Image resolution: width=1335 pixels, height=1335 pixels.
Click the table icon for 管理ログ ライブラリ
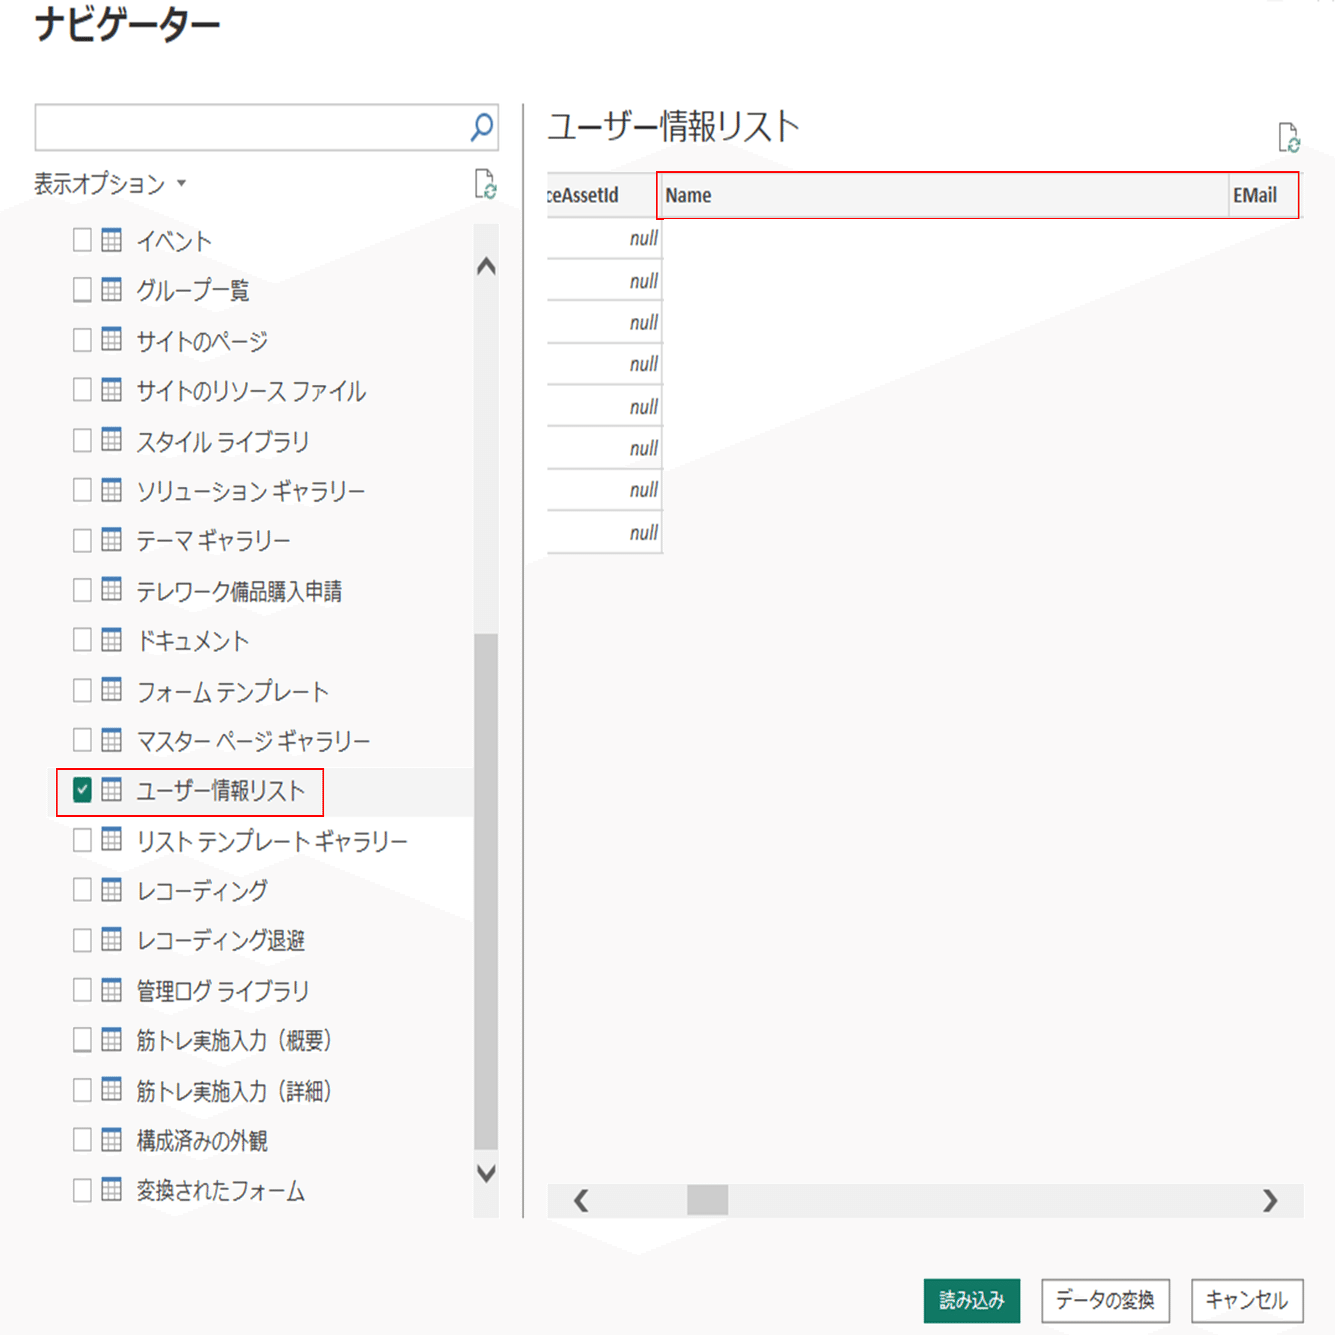click(x=112, y=990)
